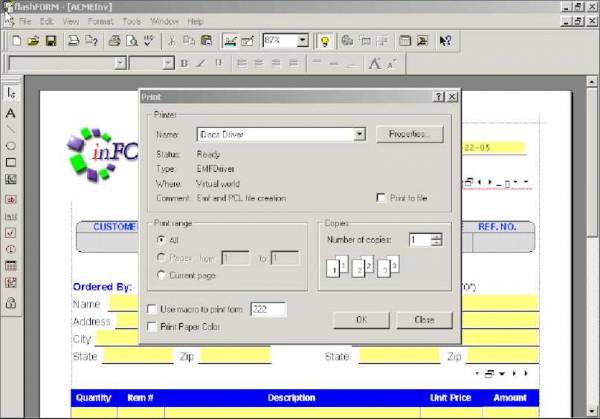Check Use macro to print form
This screenshot has height=419, width=600.
click(152, 310)
